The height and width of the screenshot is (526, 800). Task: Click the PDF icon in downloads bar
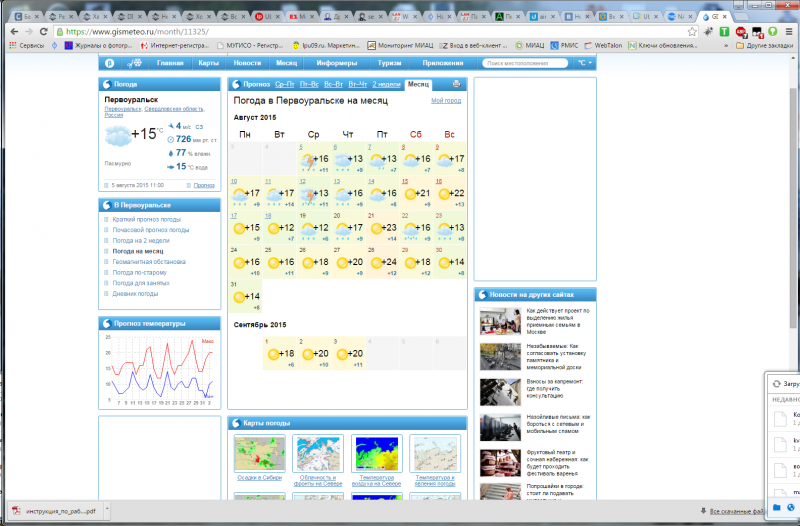16,511
